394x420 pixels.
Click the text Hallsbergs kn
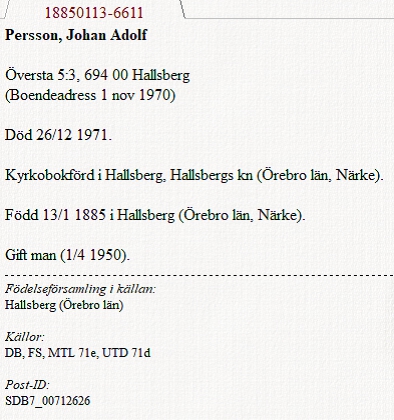pyautogui.click(x=211, y=175)
